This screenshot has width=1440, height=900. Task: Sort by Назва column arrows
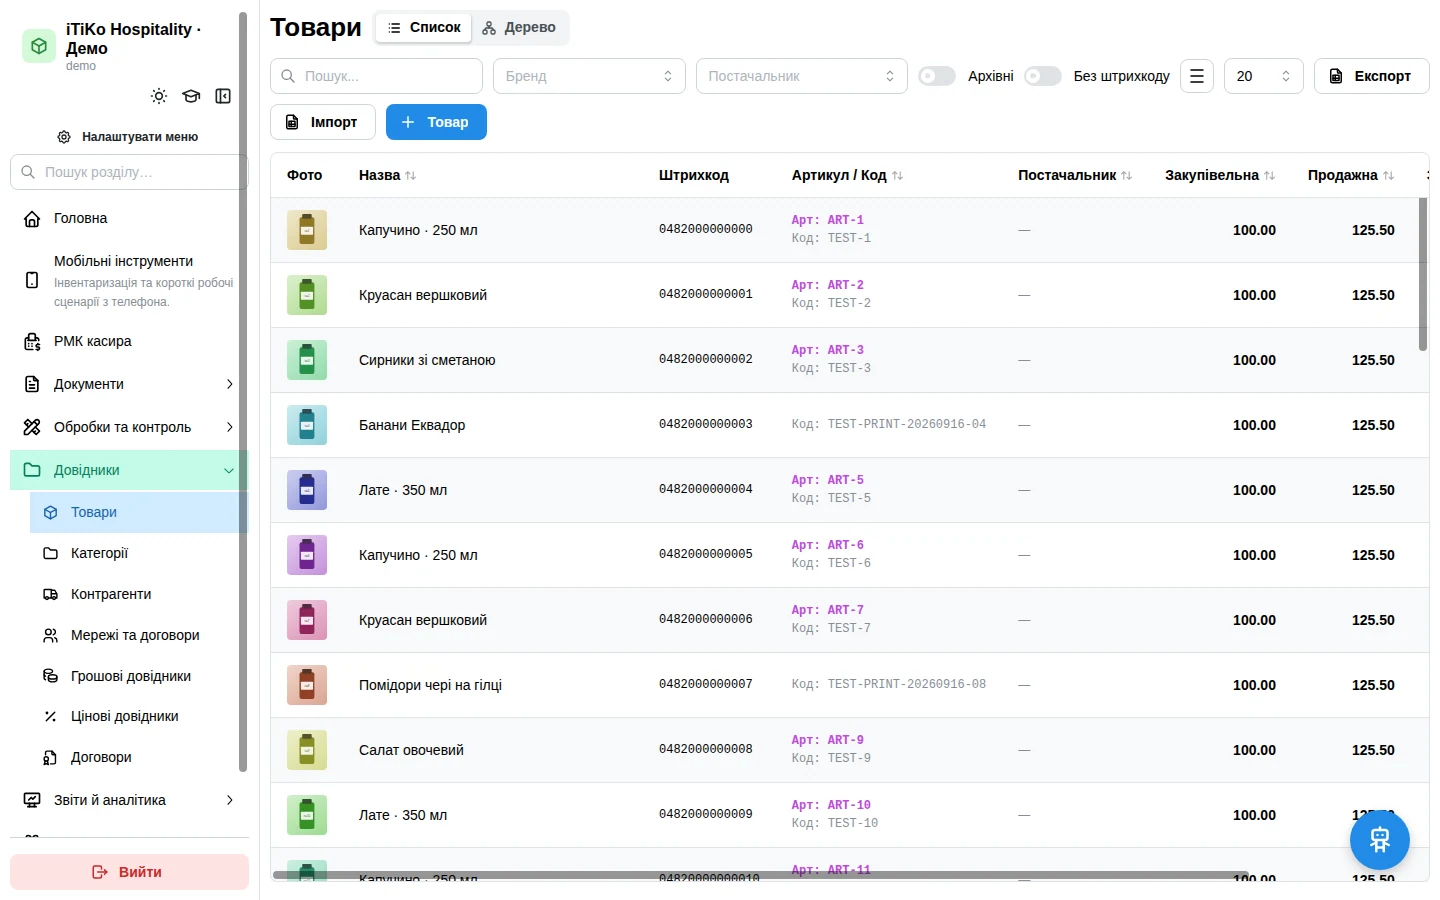410,175
